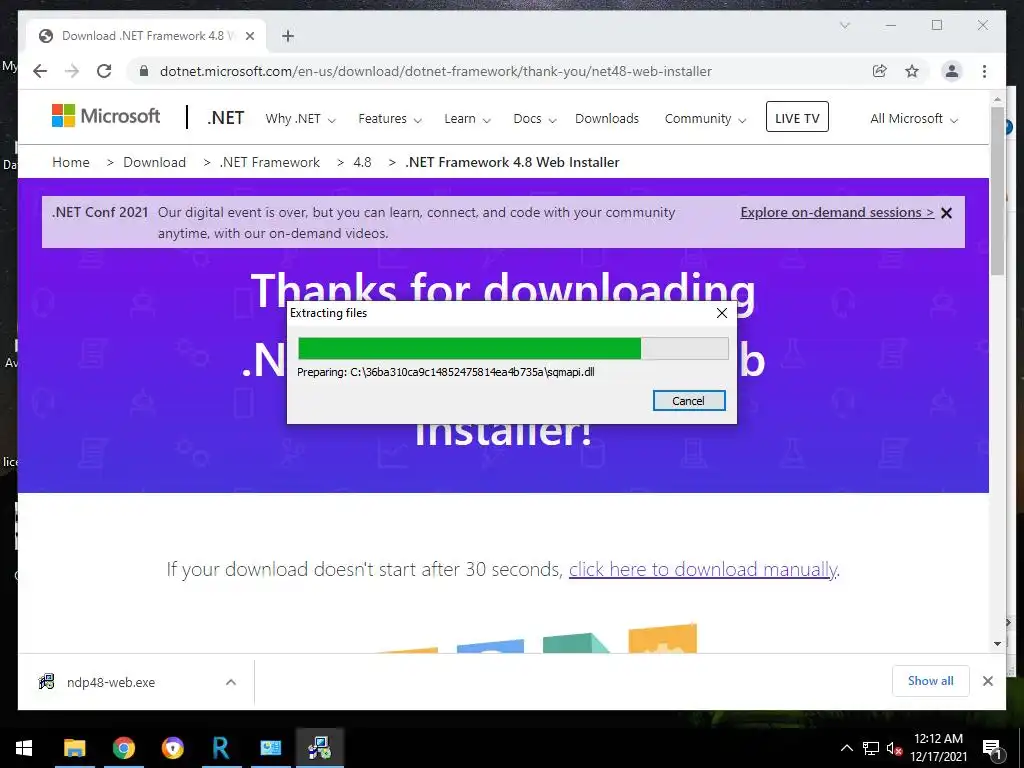Viewport: 1024px width, 768px height.
Task: Reload the page with the refresh icon
Action: click(104, 71)
